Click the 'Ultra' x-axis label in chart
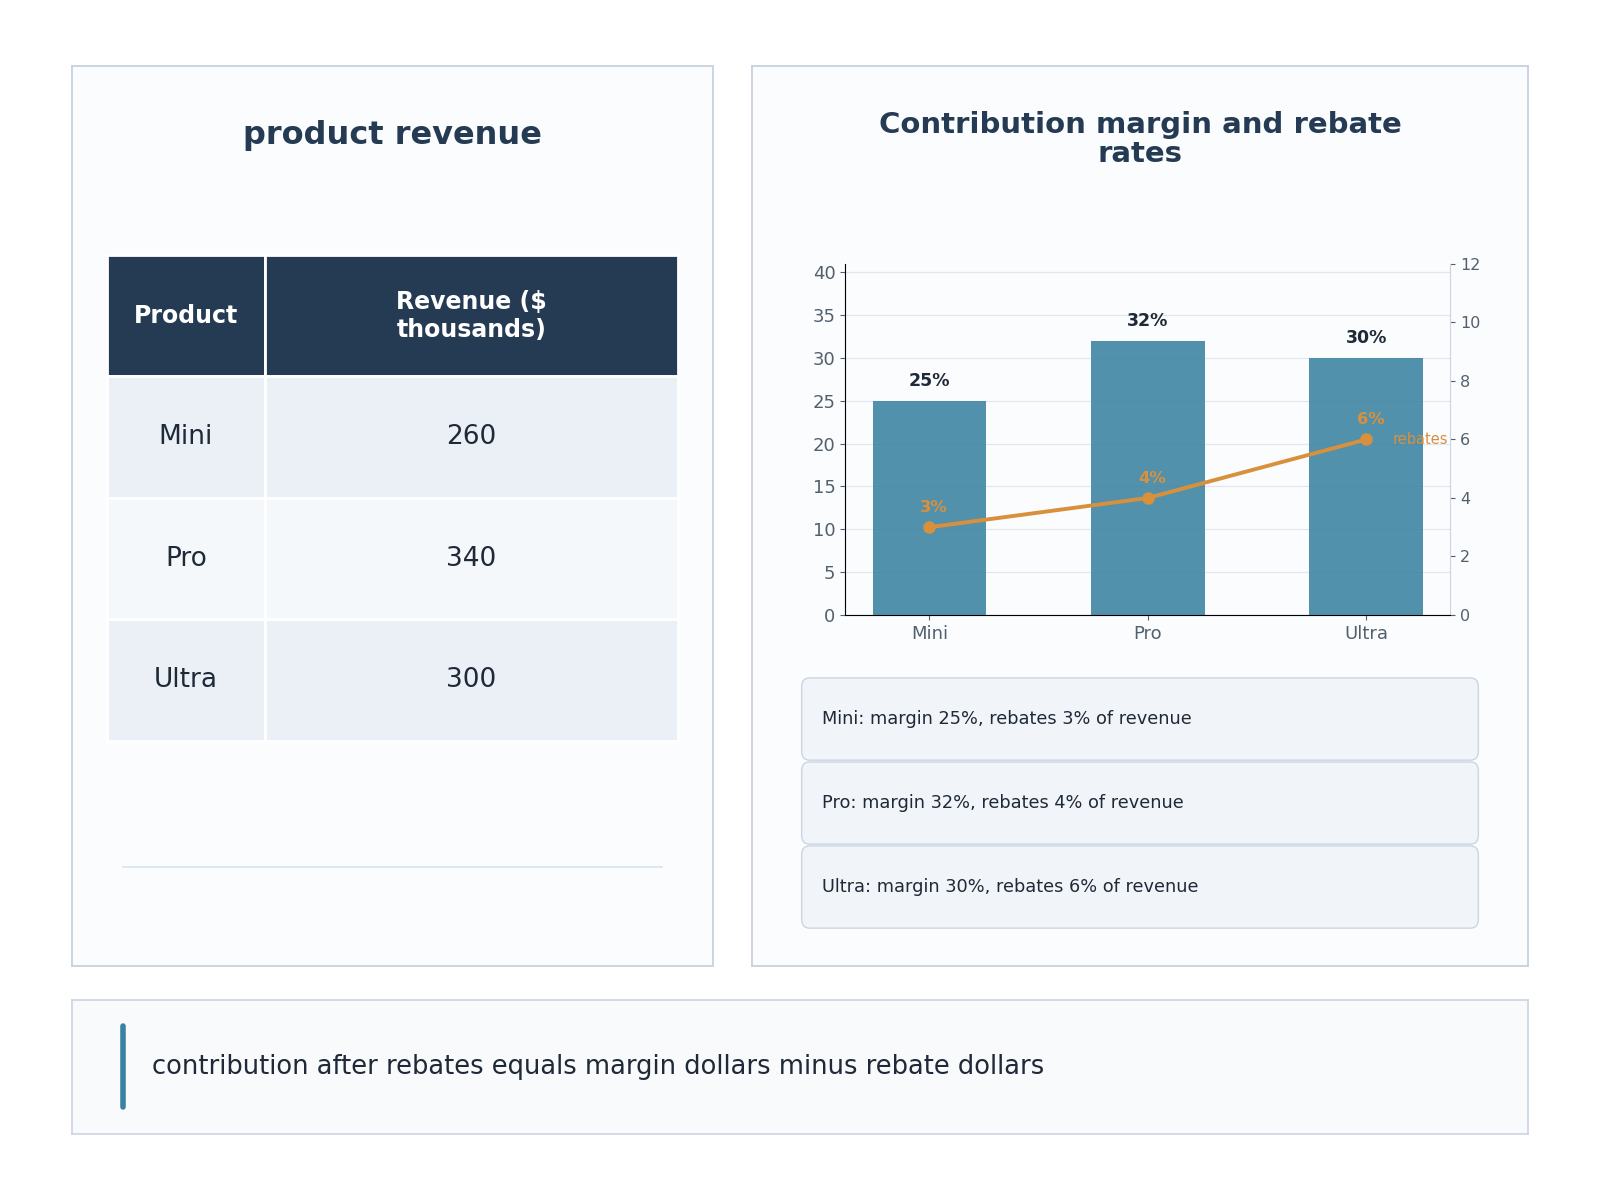Screen dimensions: 1600x1200 [1366, 633]
